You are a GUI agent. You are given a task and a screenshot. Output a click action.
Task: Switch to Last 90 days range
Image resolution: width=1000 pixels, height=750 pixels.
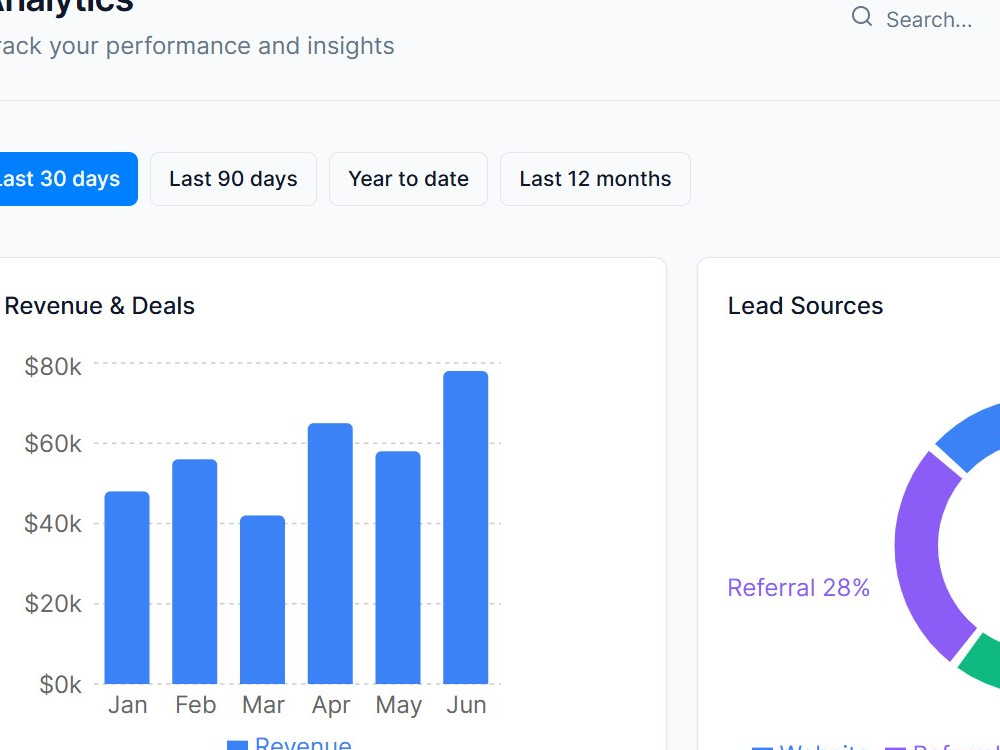[233, 179]
